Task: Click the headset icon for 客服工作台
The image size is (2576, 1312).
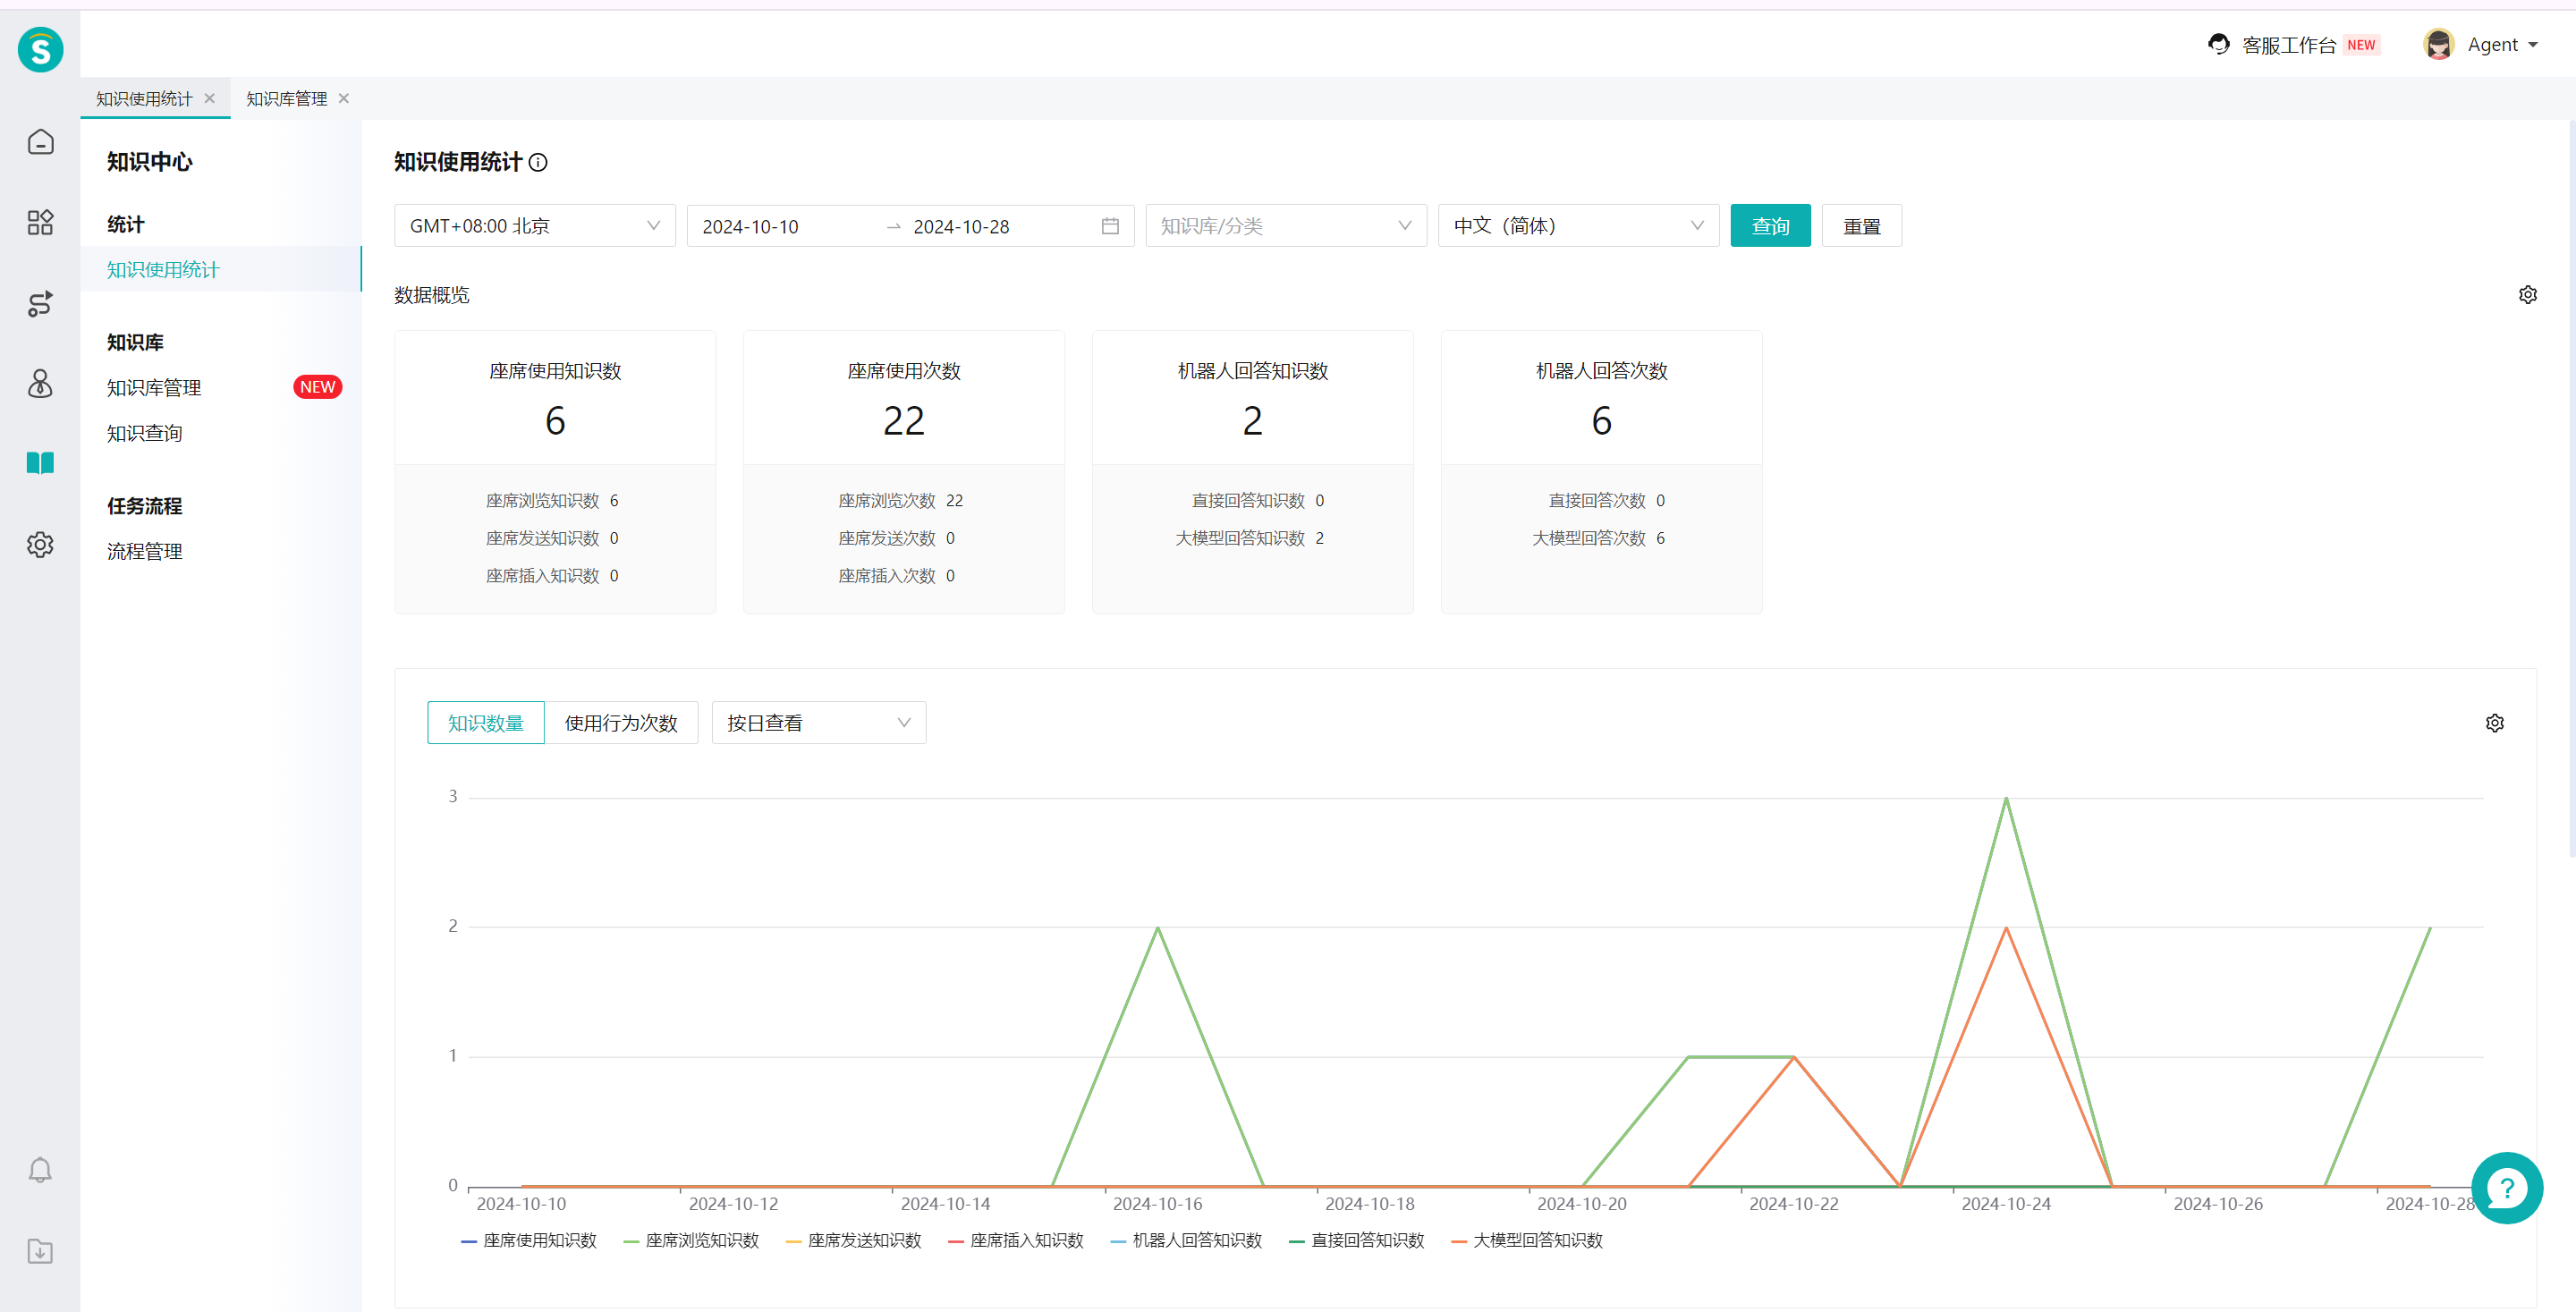Action: (2219, 44)
